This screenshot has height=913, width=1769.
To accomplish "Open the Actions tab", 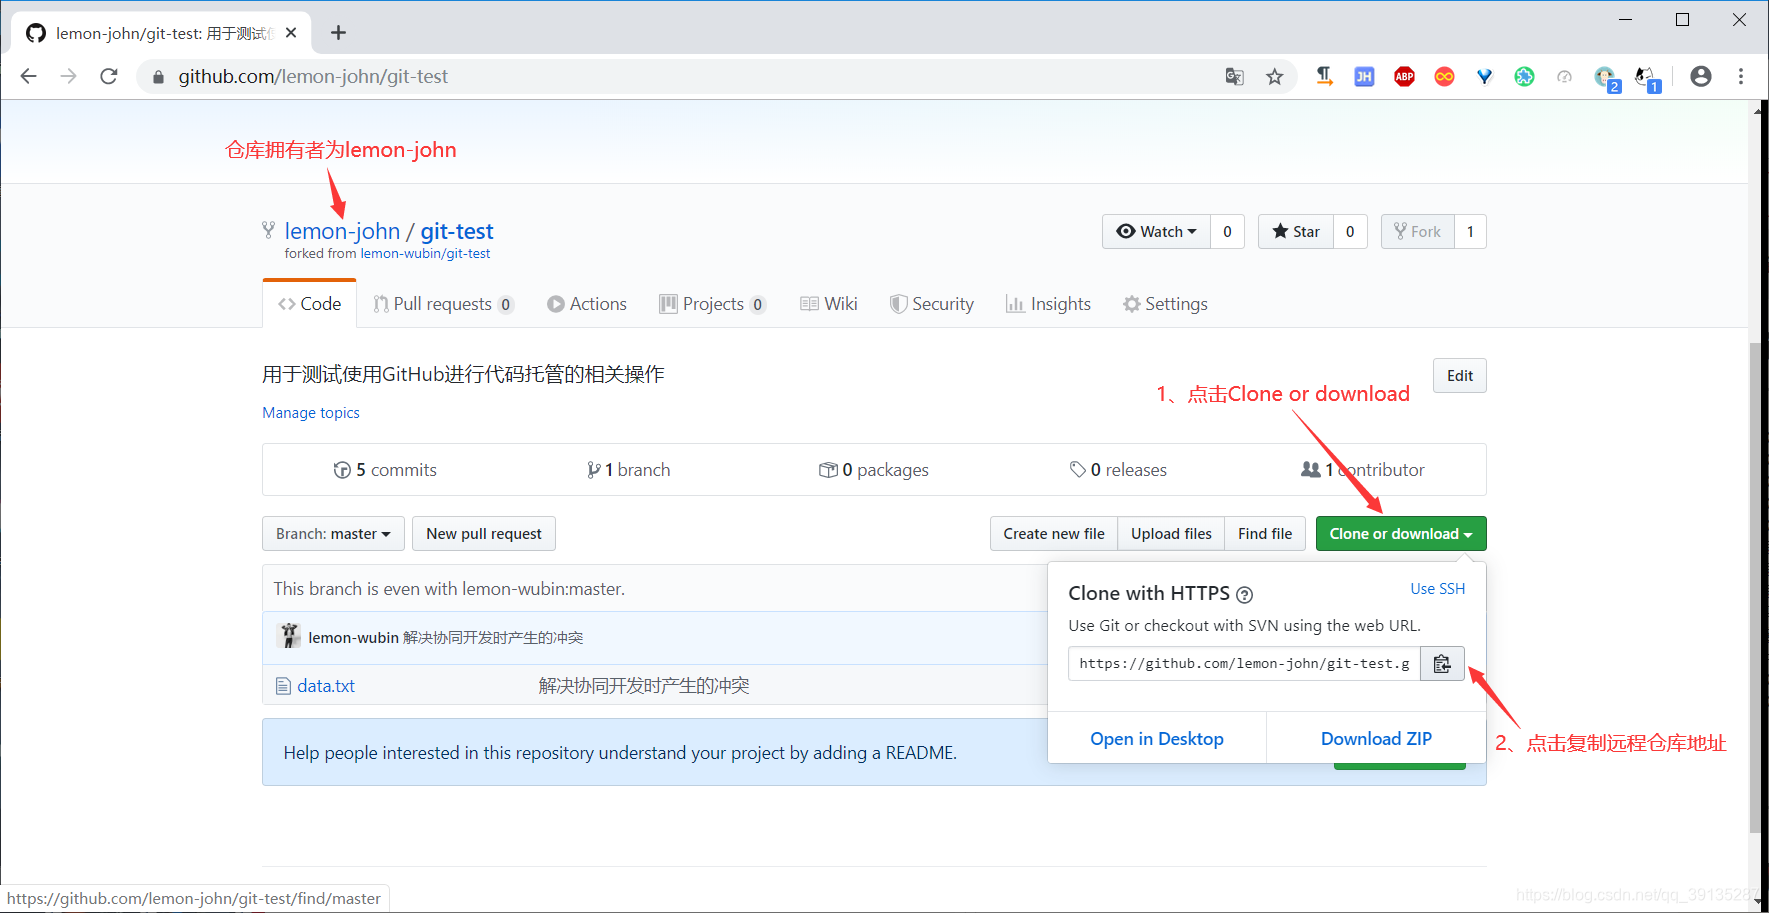I will pyautogui.click(x=587, y=304).
